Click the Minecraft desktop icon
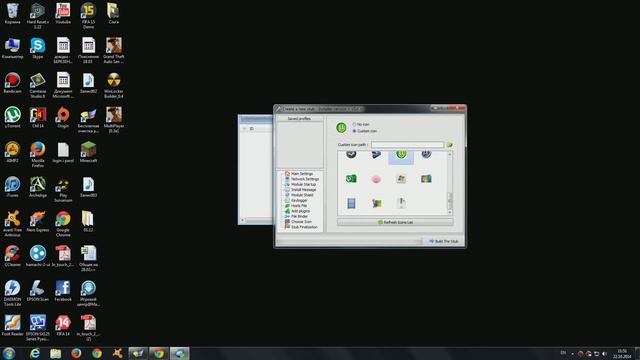 pyautogui.click(x=88, y=152)
